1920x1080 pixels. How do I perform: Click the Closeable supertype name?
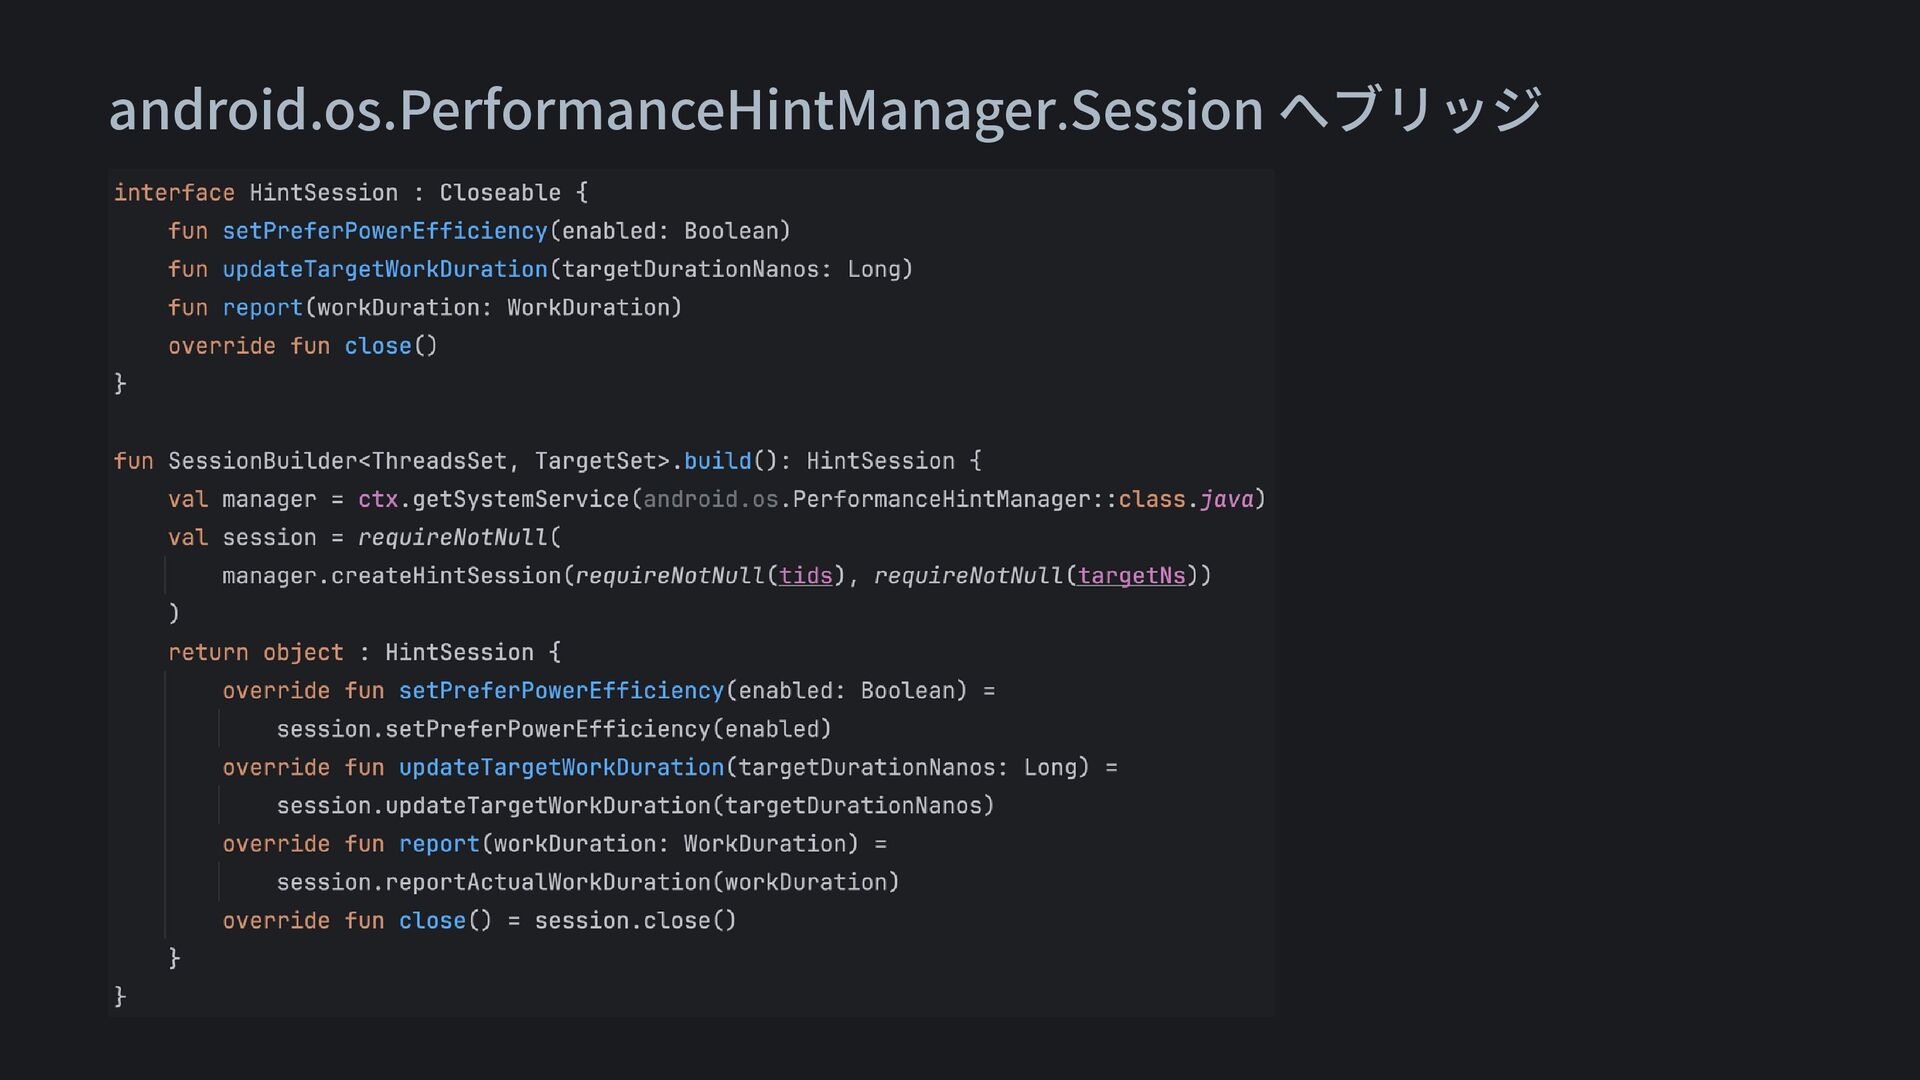[500, 193]
